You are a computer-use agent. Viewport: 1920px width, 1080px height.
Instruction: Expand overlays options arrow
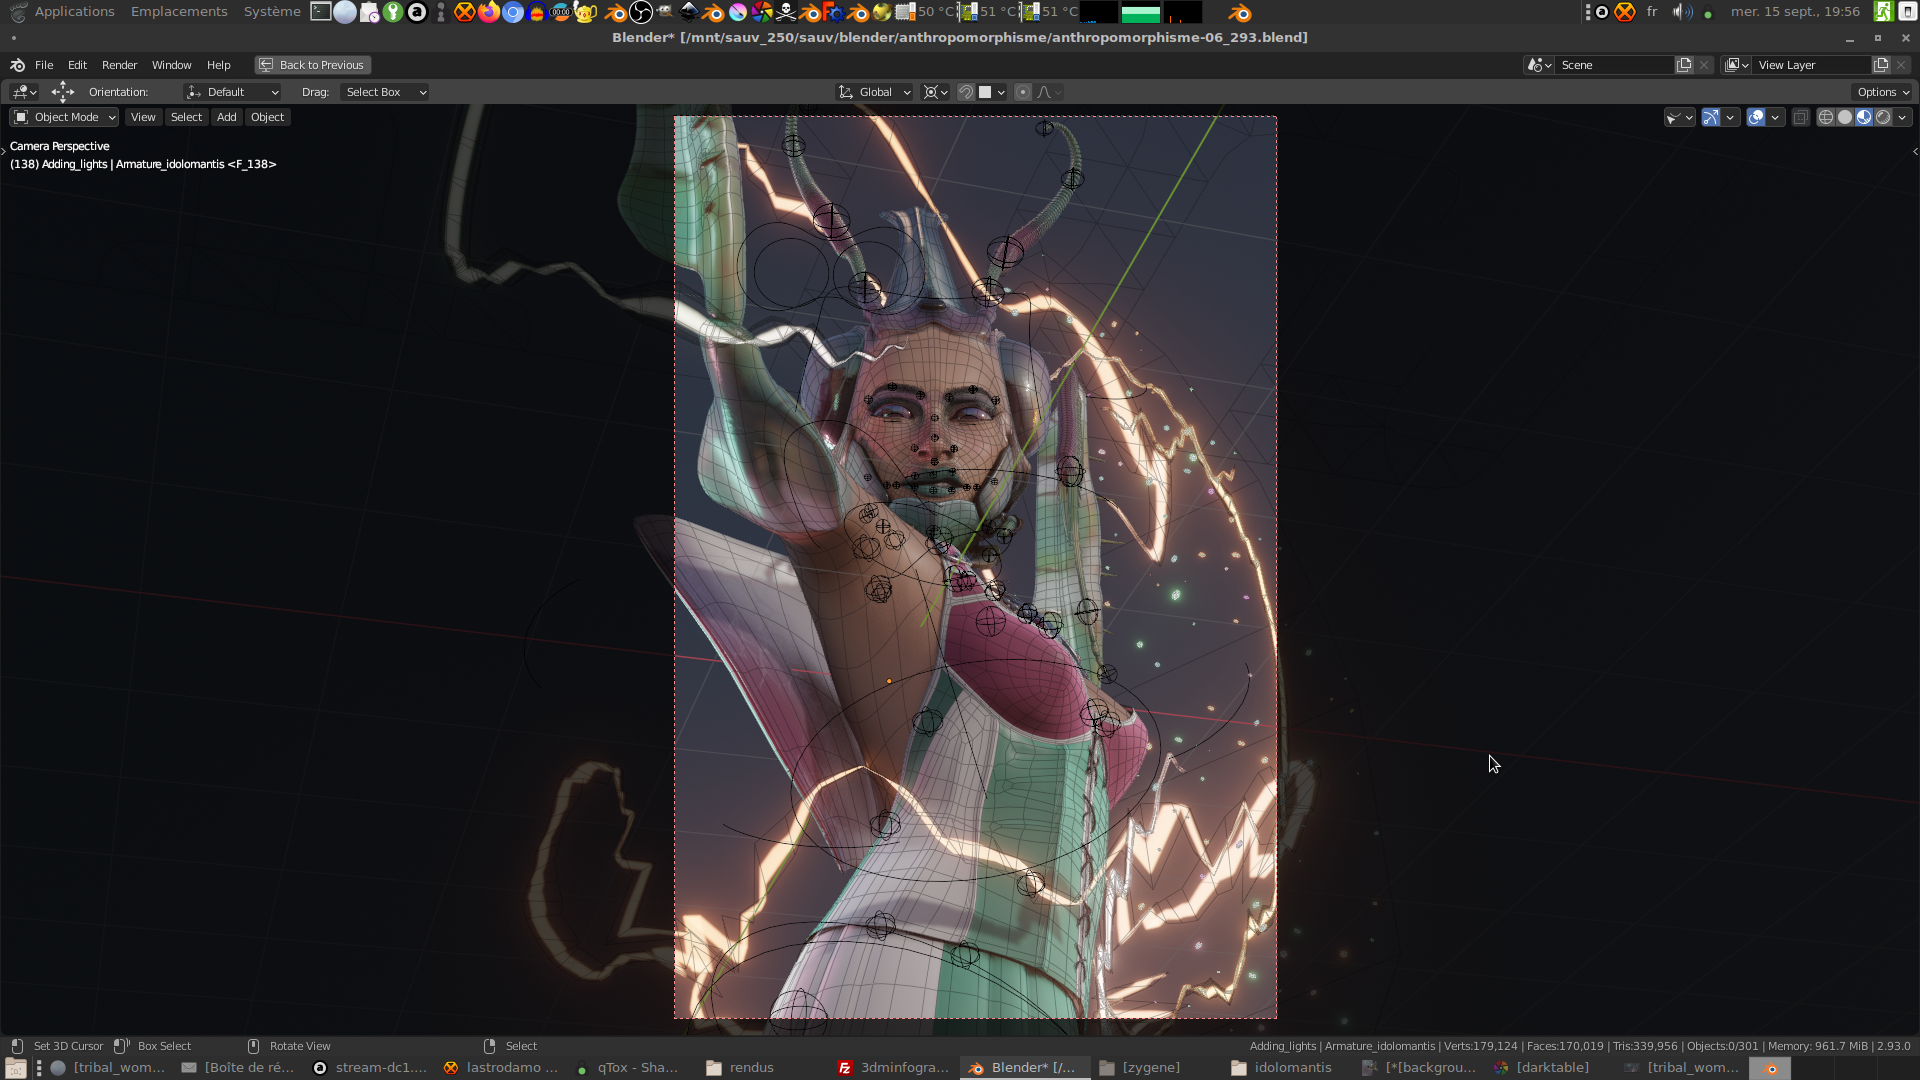tap(1775, 117)
